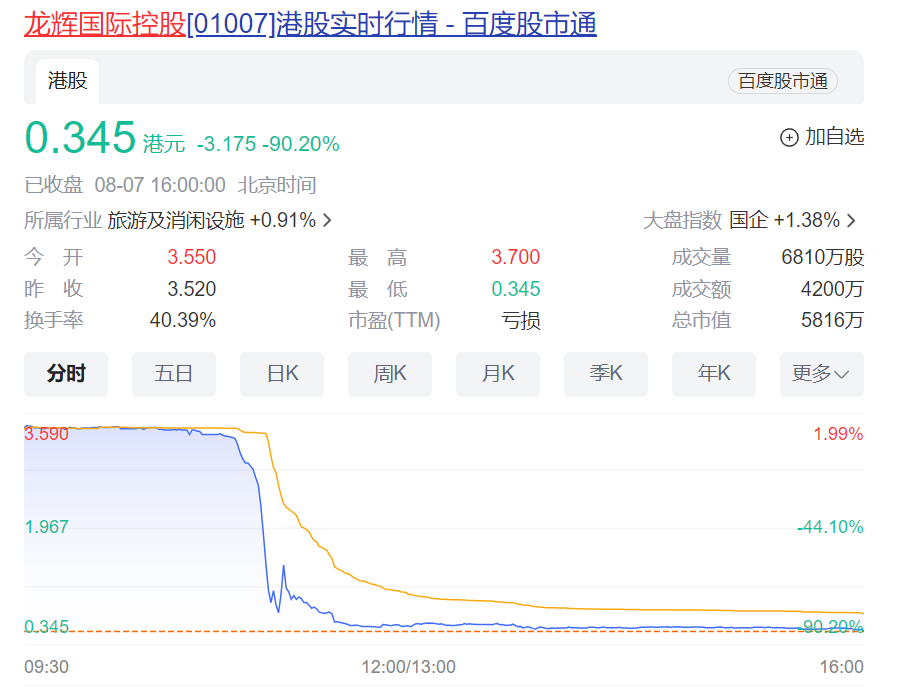Click the 16:00 time axis label
The width and height of the screenshot is (919, 690).
pyautogui.click(x=842, y=667)
